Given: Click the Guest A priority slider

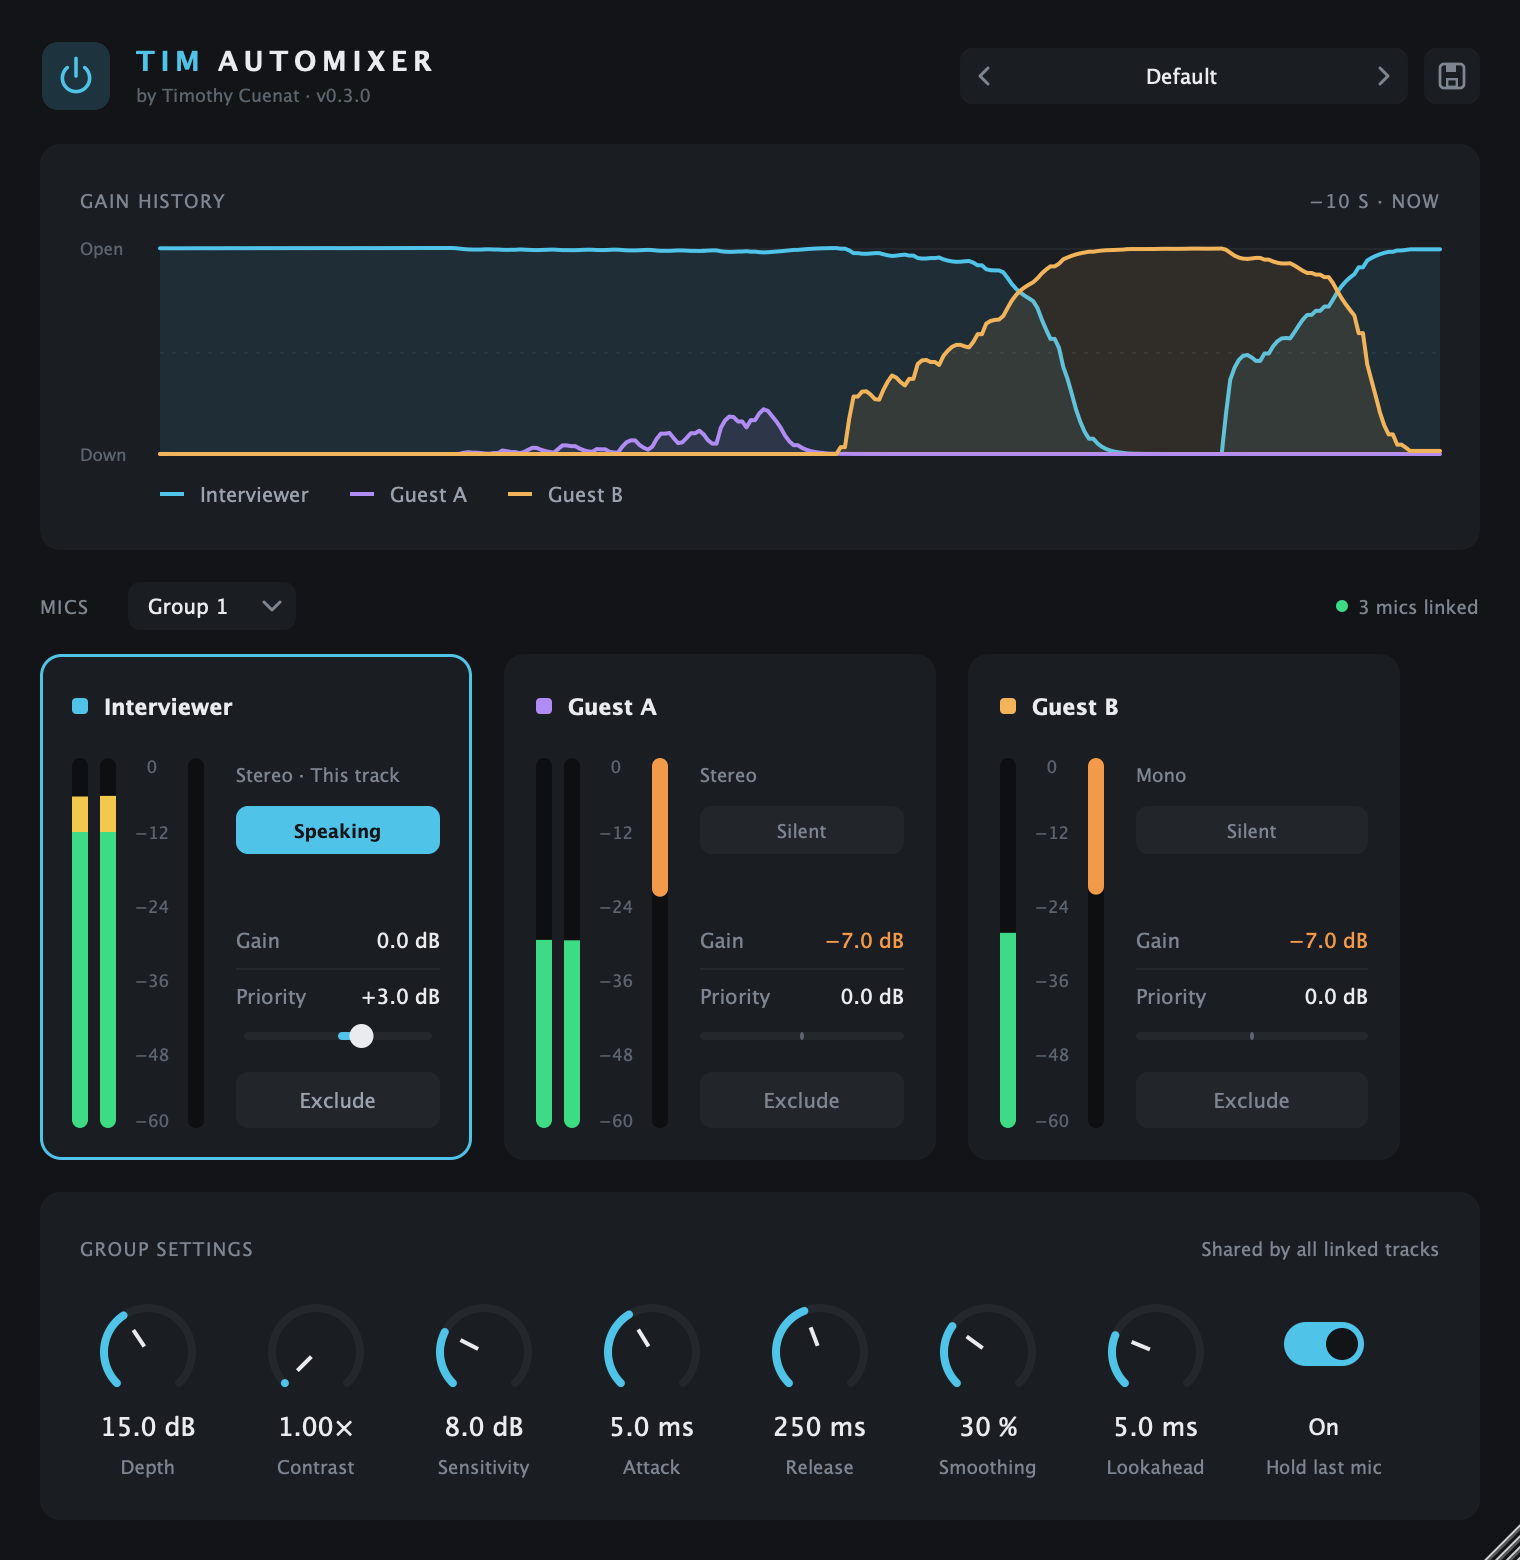Looking at the screenshot, I should (x=802, y=1036).
